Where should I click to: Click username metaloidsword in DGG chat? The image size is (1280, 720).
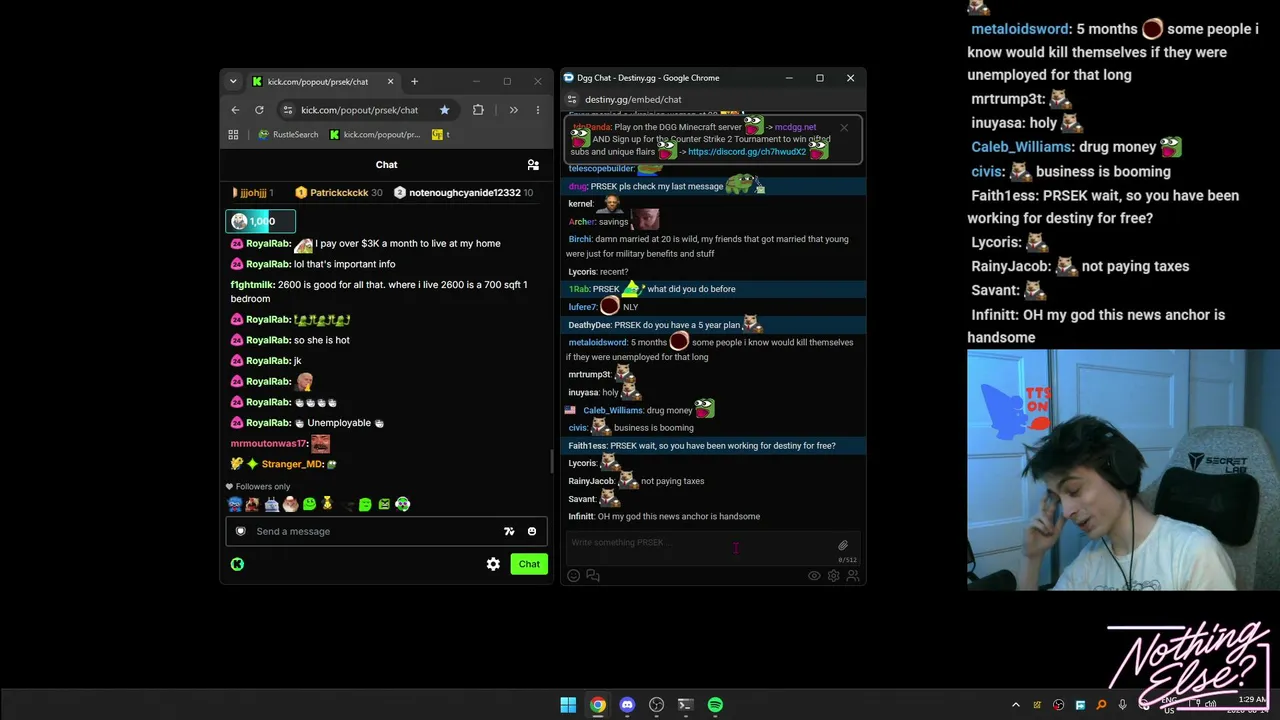click(598, 342)
